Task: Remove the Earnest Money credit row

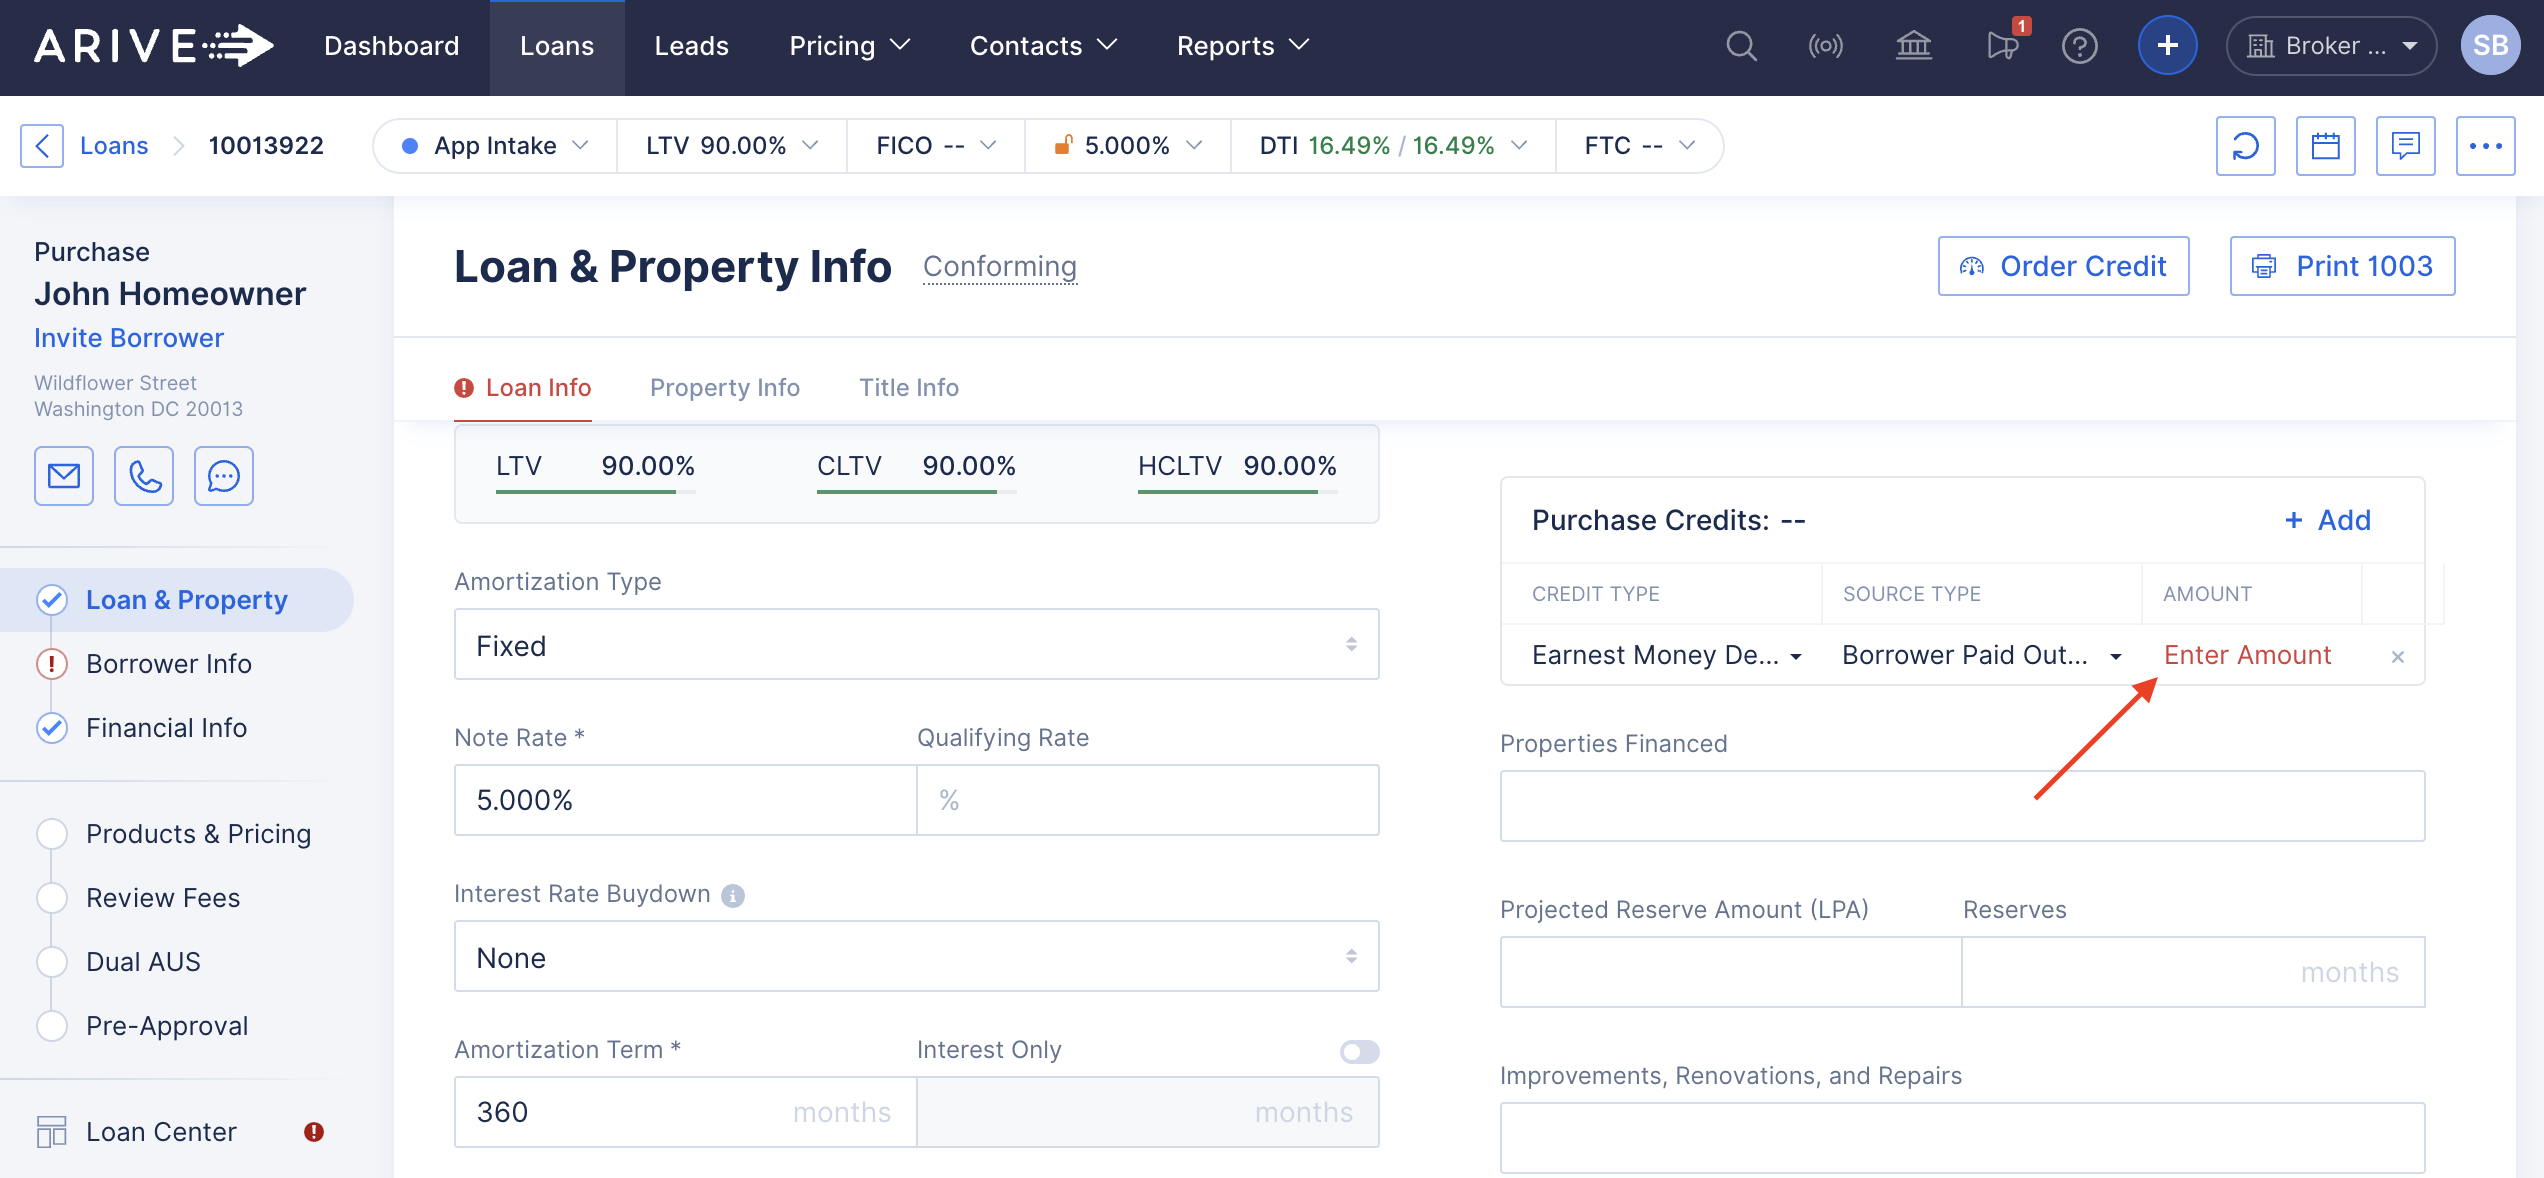Action: tap(2397, 657)
